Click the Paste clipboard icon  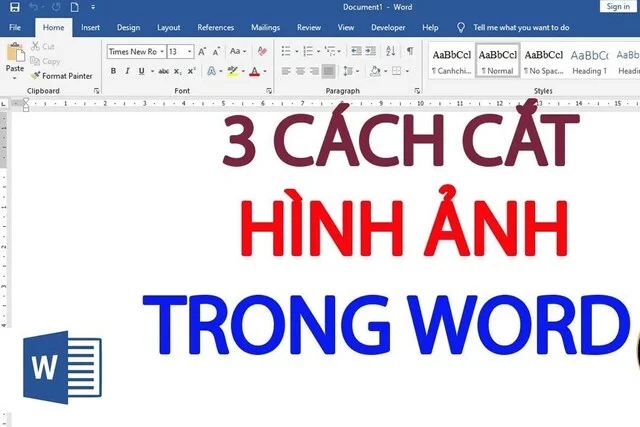coord(16,53)
